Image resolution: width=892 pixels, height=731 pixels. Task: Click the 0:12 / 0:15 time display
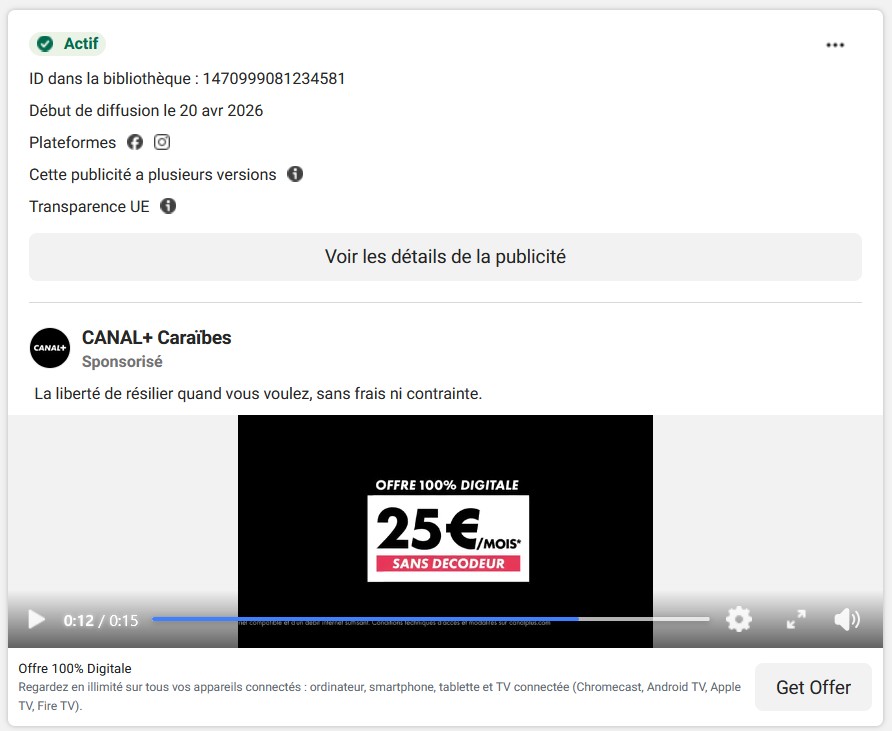(101, 620)
